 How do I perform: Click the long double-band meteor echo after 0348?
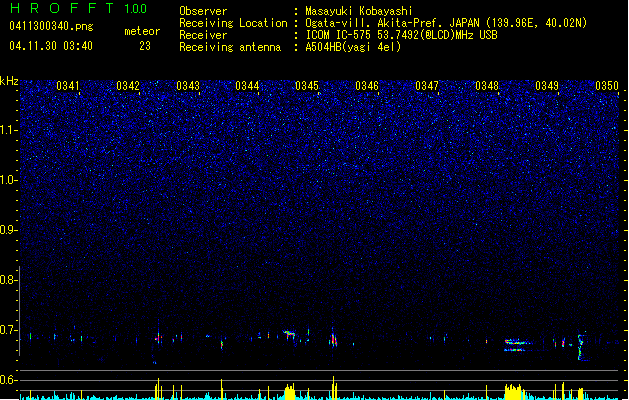pos(517,345)
